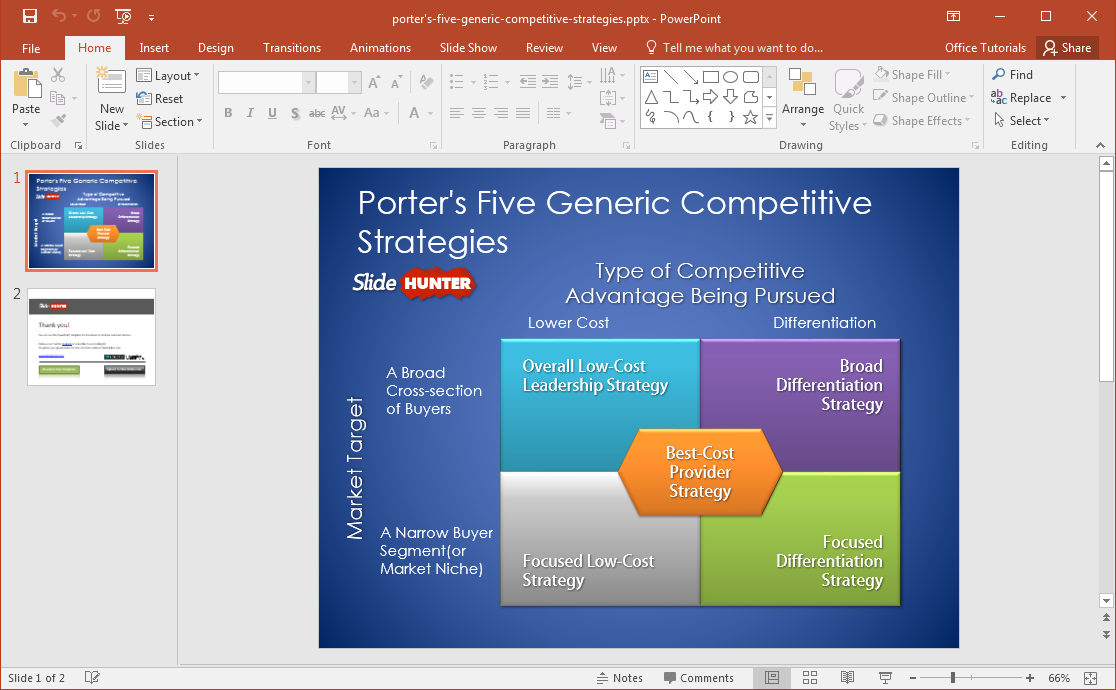Click the Start From Beginning slideshow icon
The width and height of the screenshot is (1116, 690).
[x=123, y=17]
